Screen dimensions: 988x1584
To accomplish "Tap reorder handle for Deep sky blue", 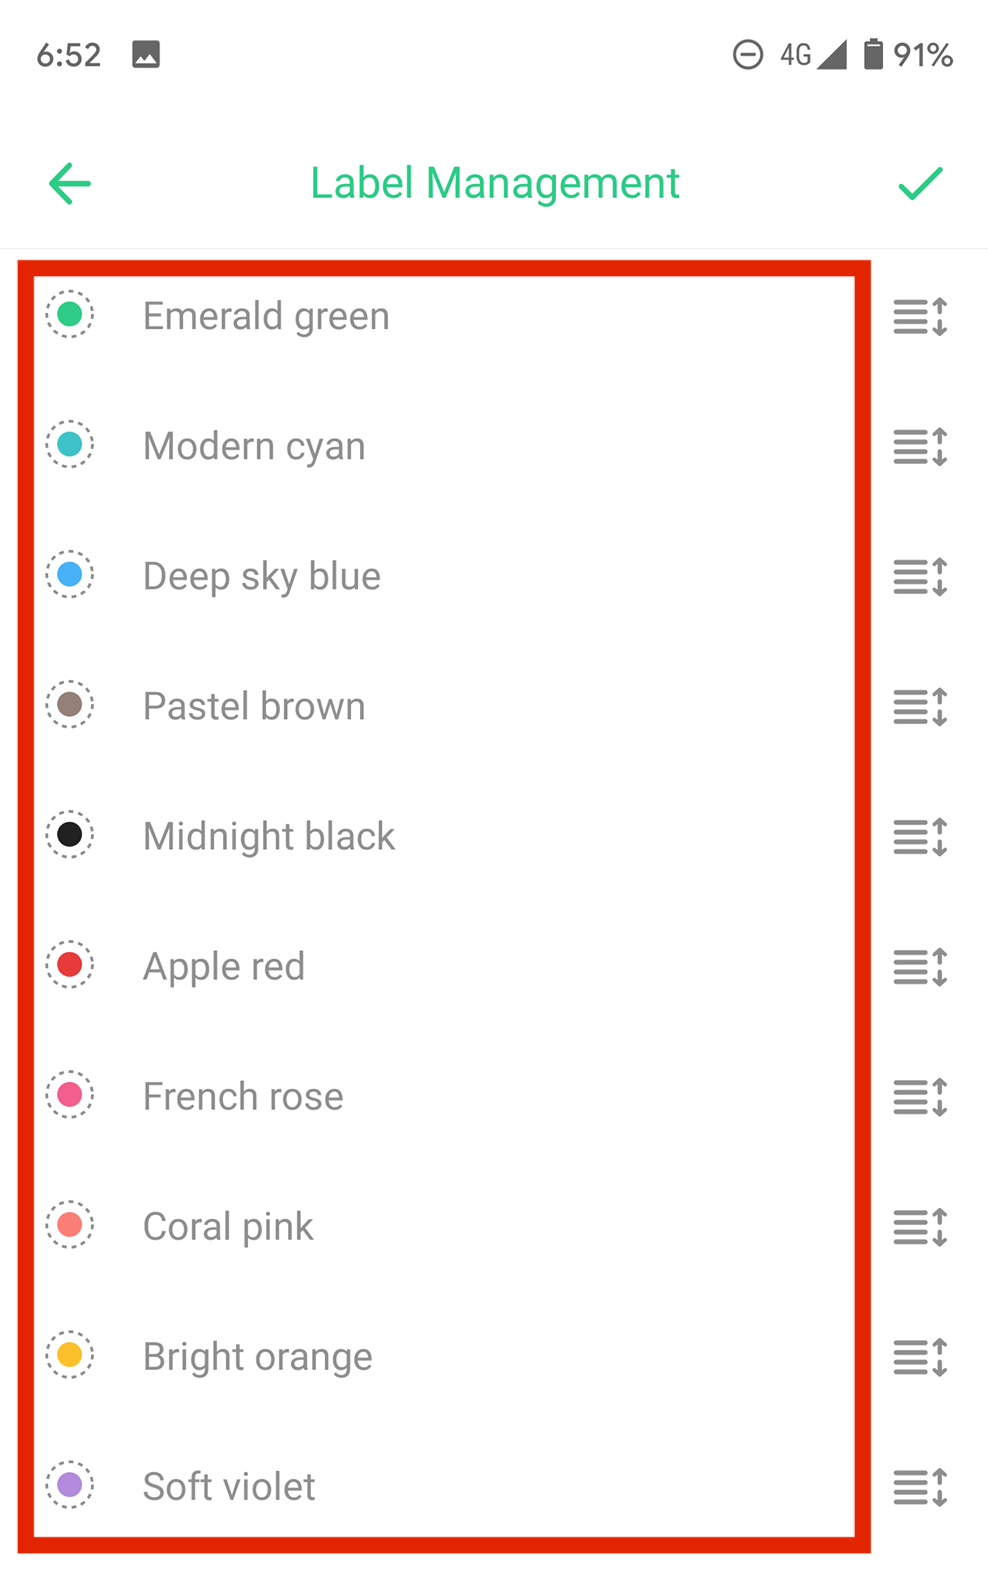I will (920, 577).
